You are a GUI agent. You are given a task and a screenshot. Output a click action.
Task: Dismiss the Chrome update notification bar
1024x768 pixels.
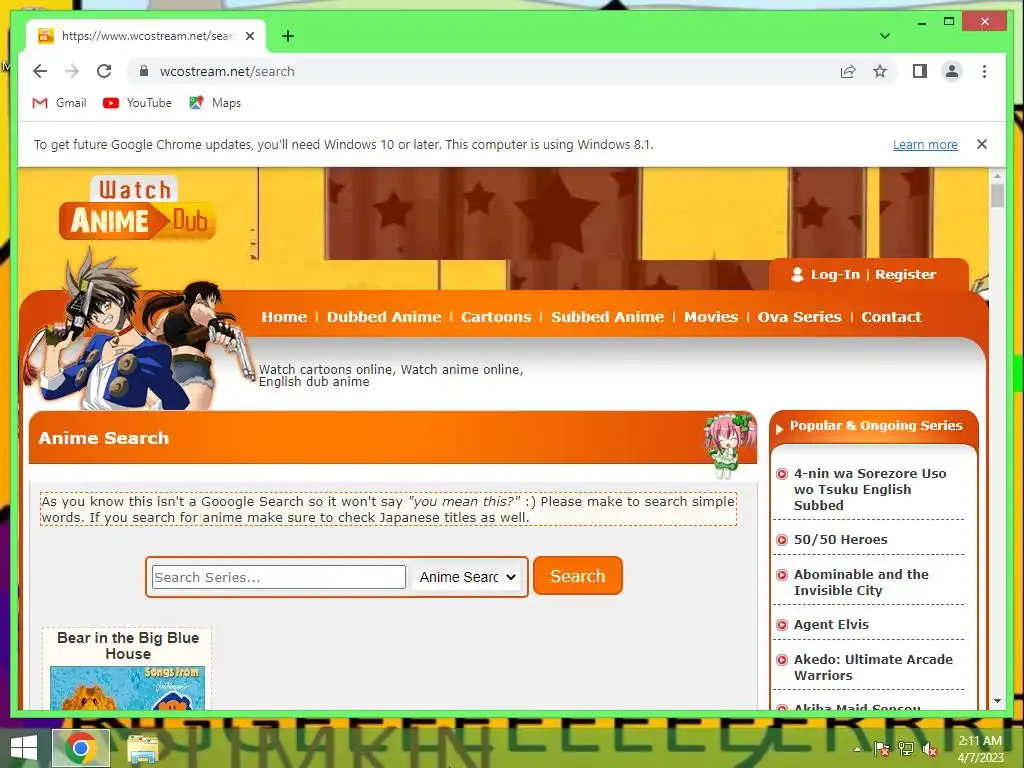click(x=982, y=144)
